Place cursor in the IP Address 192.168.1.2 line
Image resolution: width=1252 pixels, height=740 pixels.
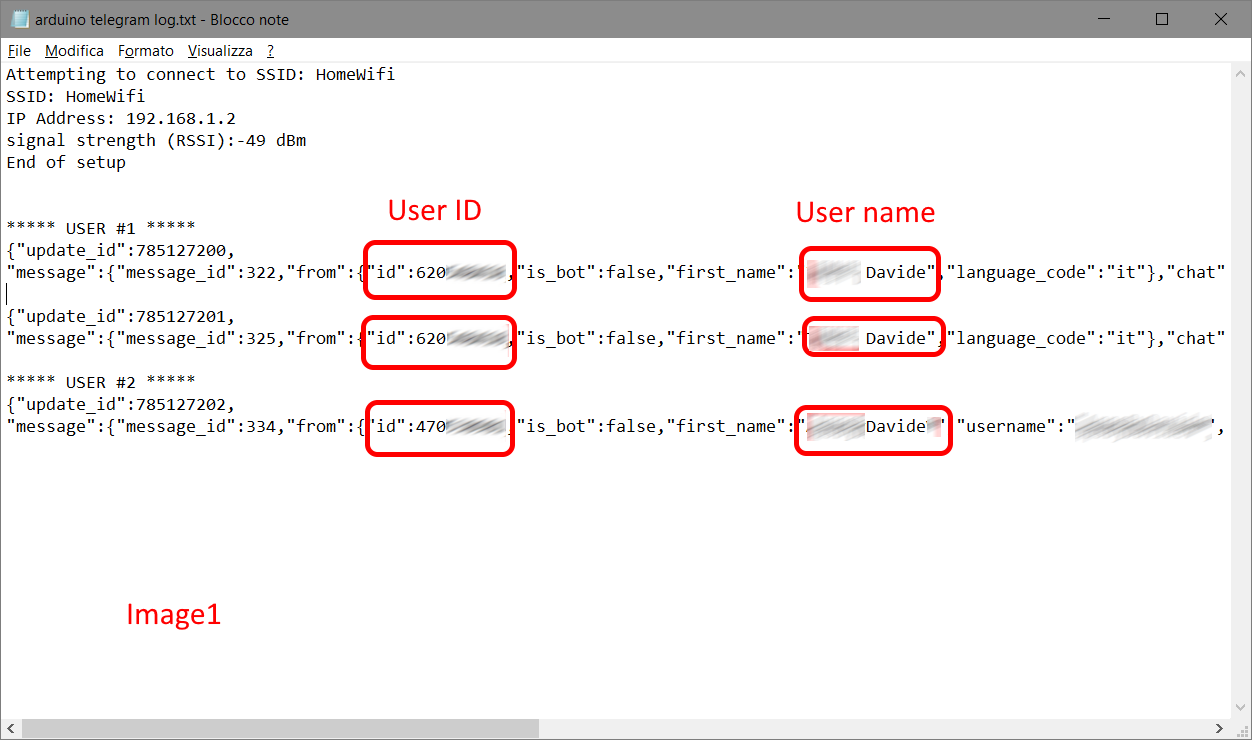pos(120,118)
